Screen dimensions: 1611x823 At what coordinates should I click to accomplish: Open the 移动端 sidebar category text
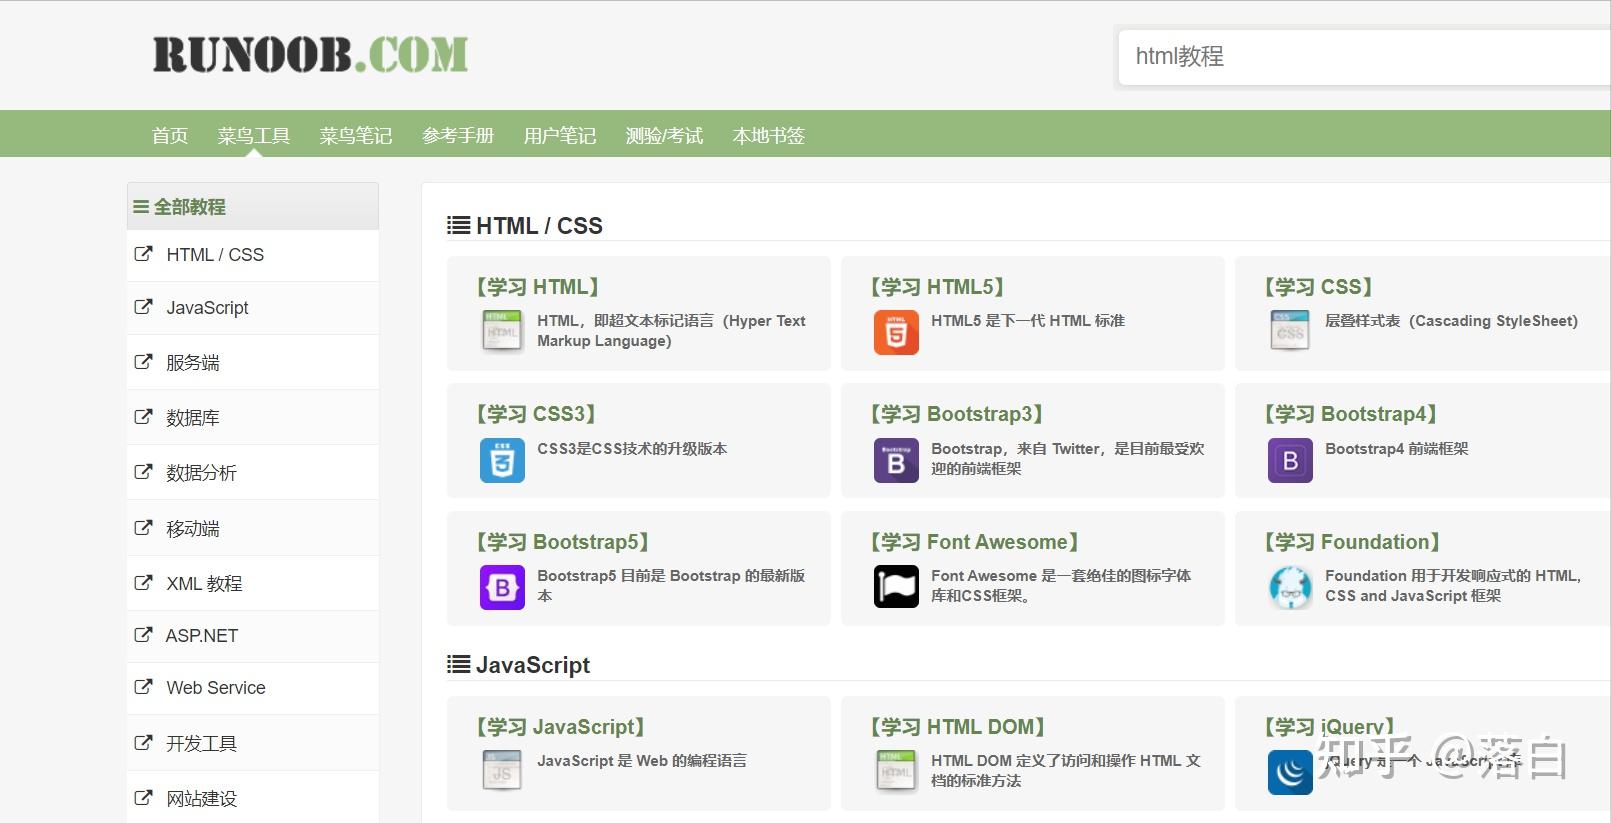pos(193,529)
